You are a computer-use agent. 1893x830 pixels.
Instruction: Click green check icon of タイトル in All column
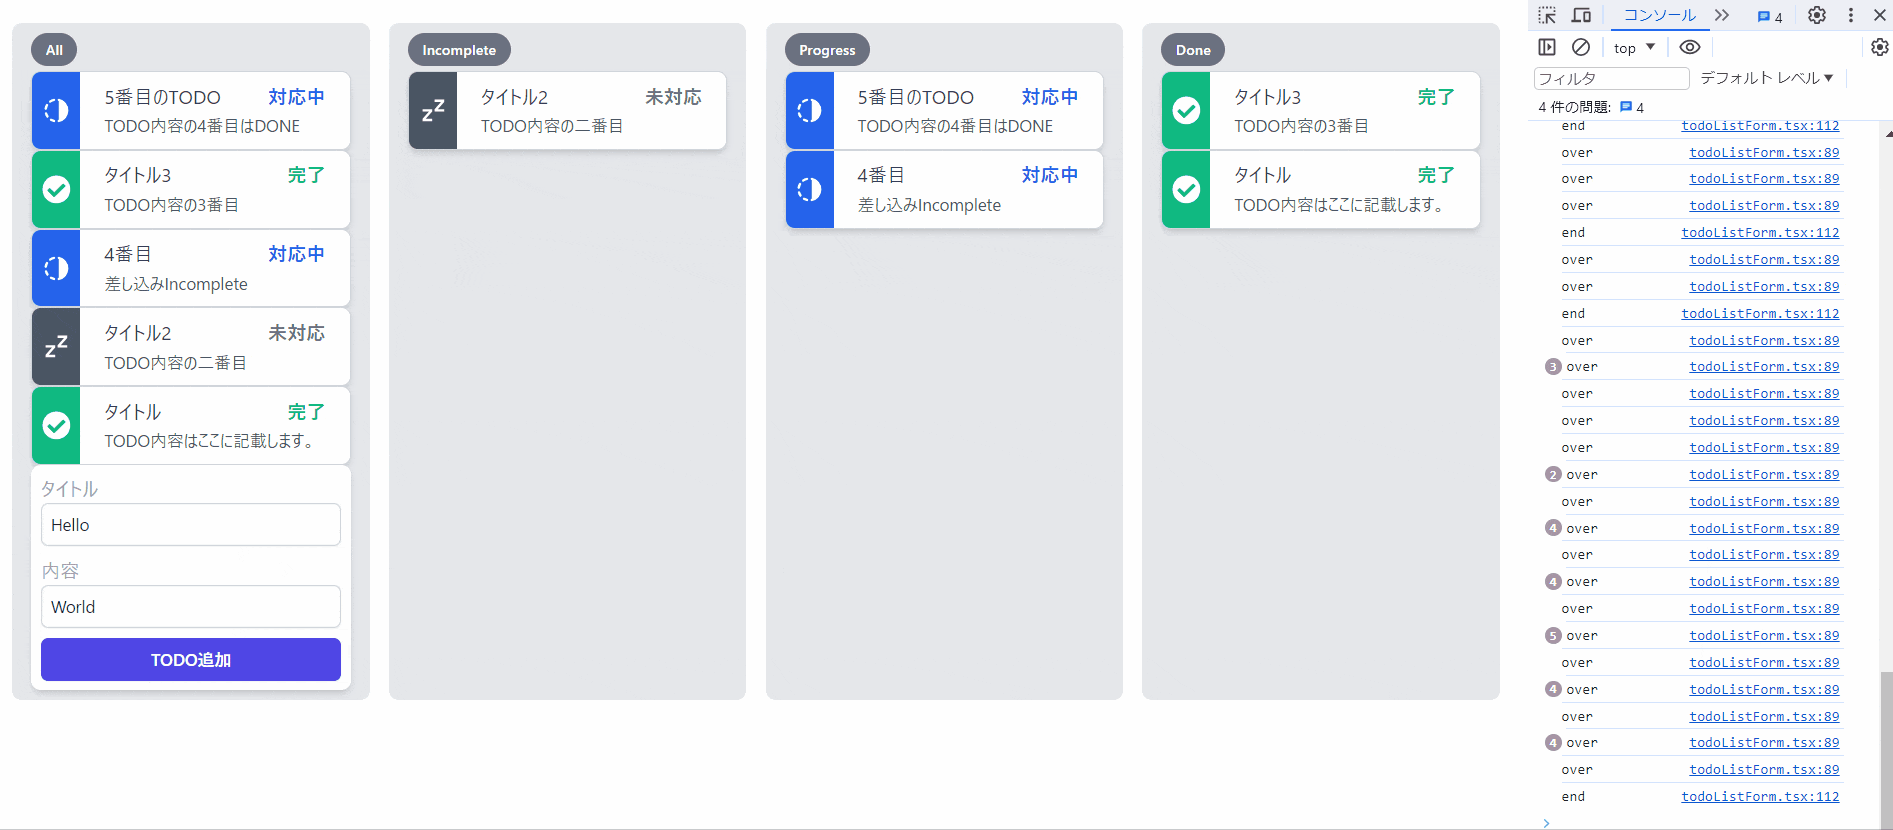[x=56, y=426]
